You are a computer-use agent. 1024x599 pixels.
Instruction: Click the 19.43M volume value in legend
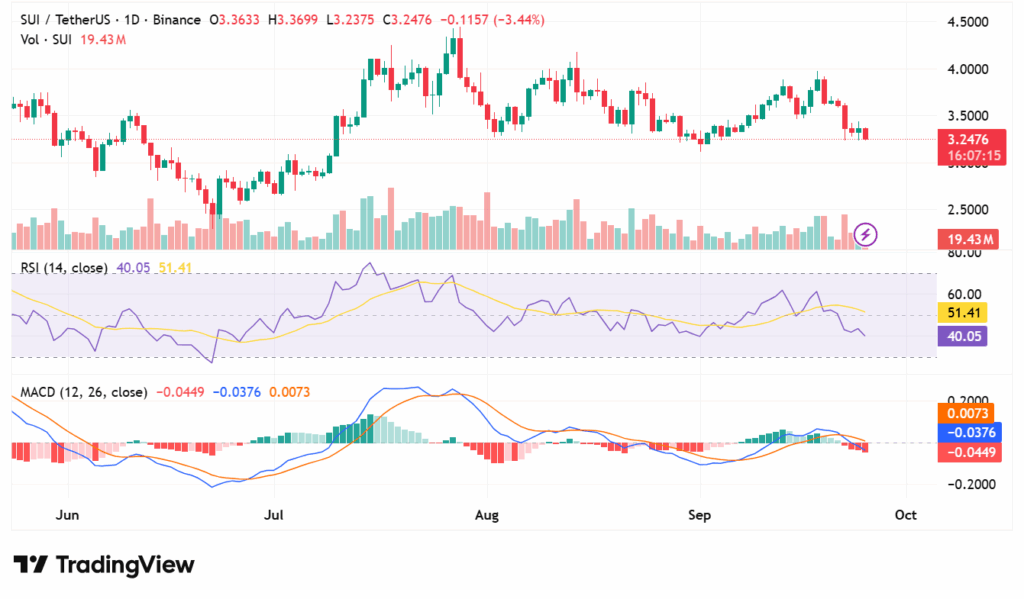(x=103, y=39)
